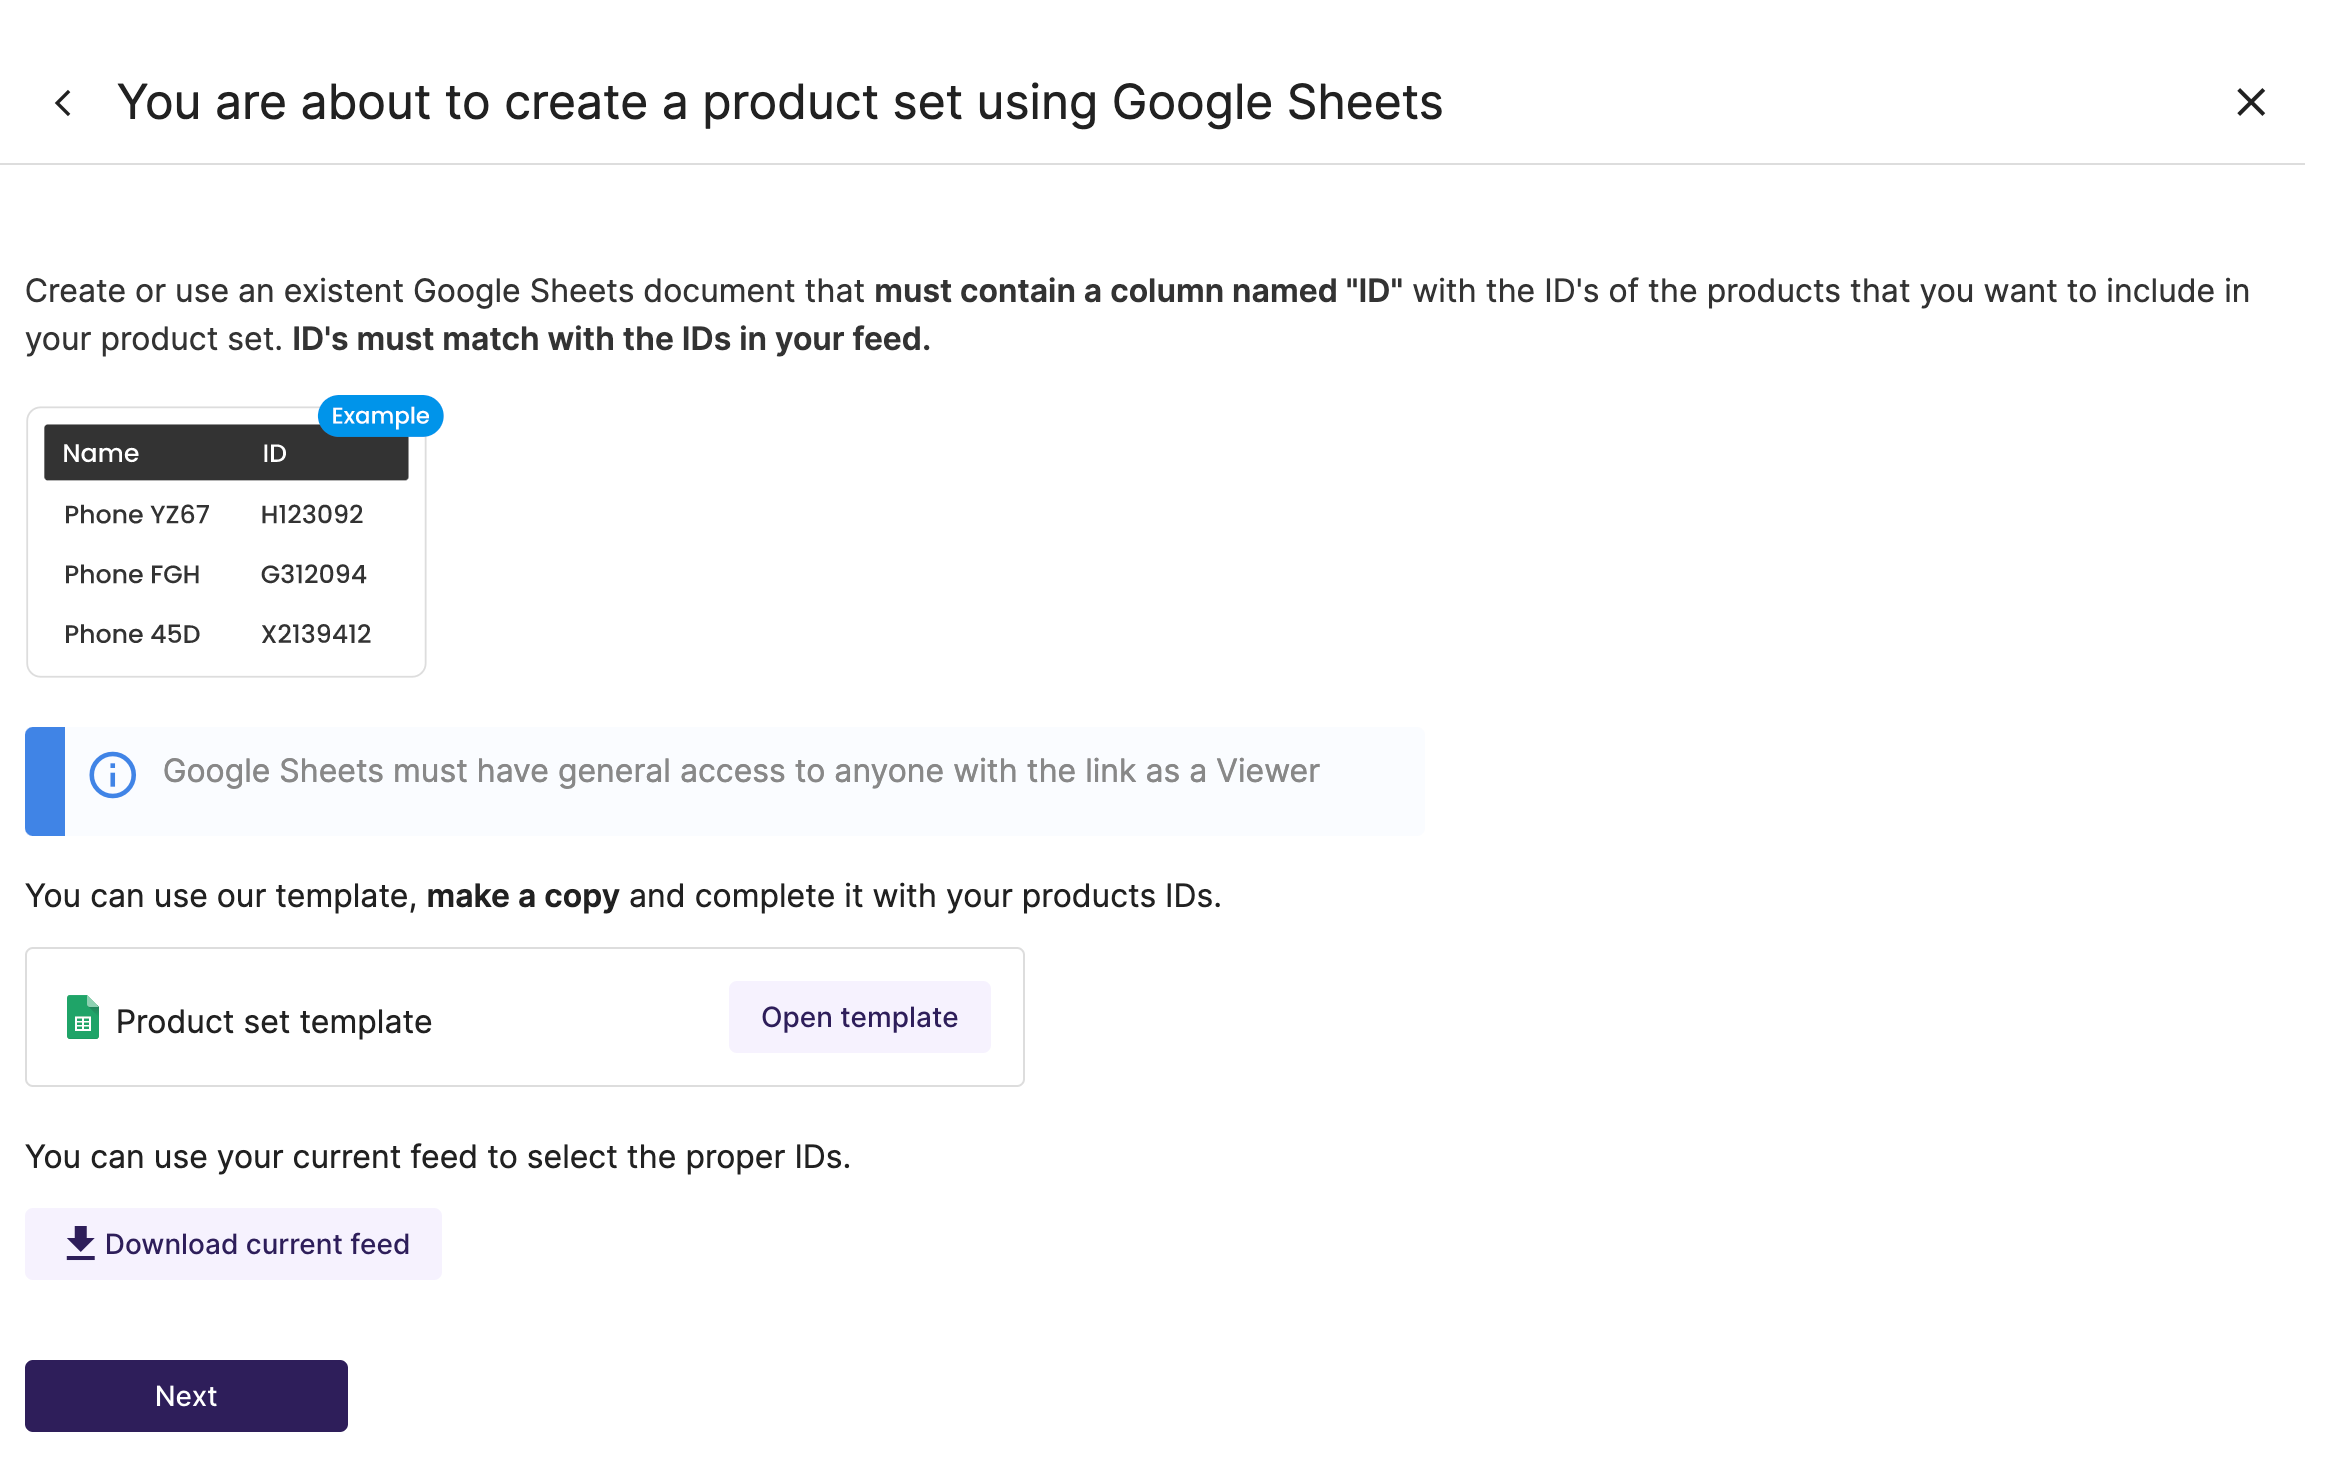Select the Name column header
This screenshot has width=2336, height=1468.
[x=101, y=453]
